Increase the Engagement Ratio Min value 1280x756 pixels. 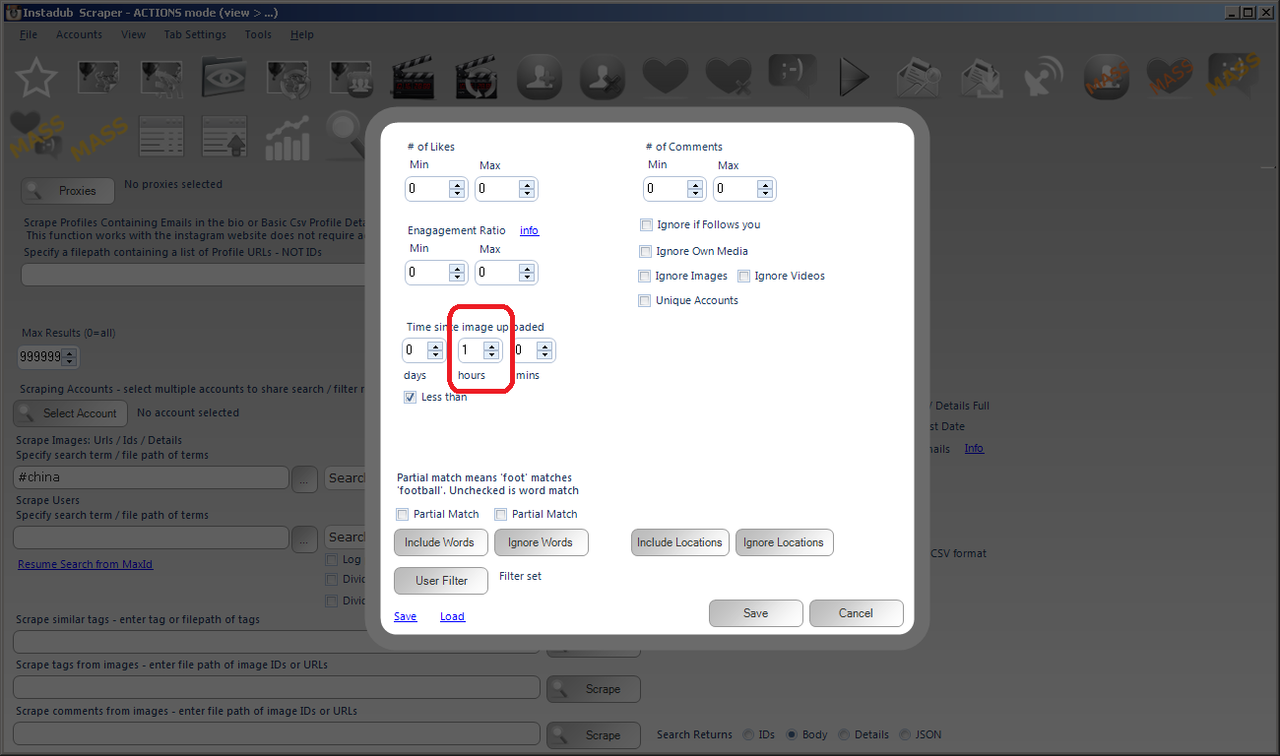457,268
